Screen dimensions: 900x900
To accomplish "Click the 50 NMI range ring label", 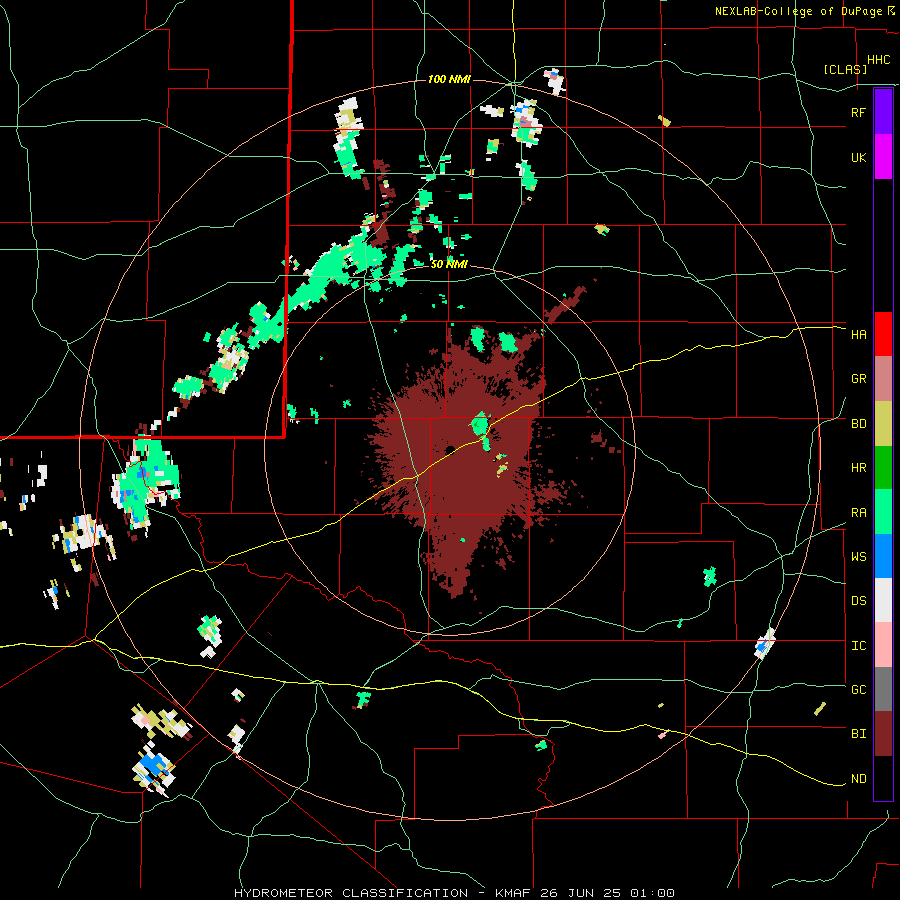I will [449, 264].
